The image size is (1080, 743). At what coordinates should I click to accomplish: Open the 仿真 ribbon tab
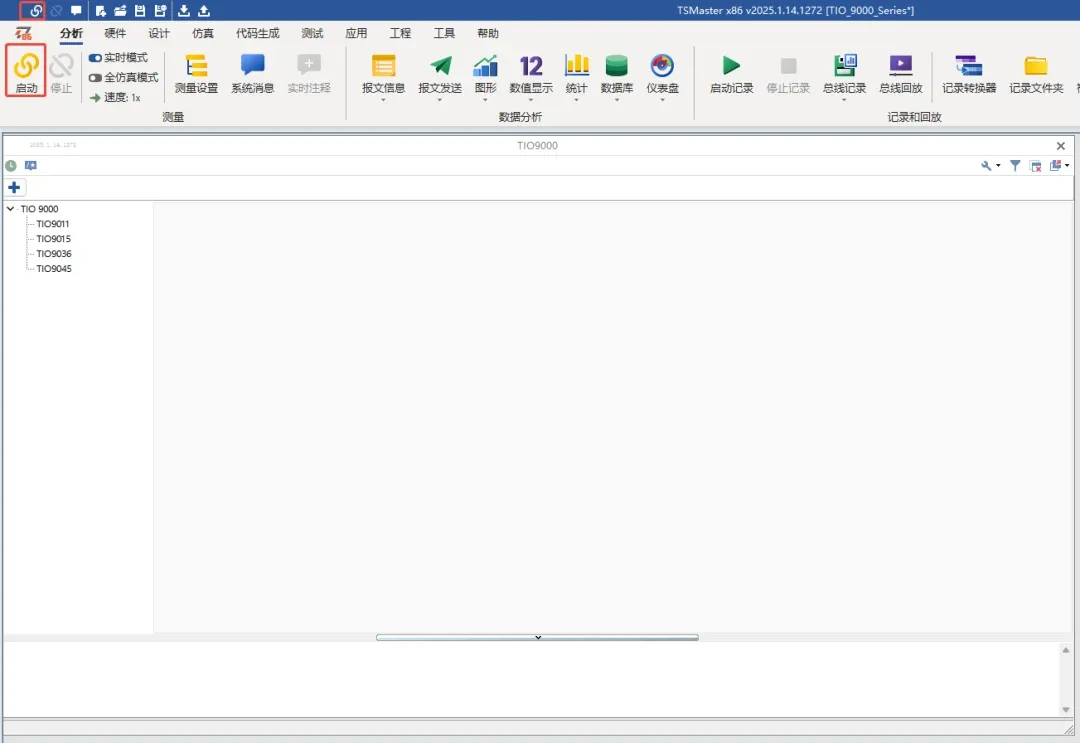point(203,34)
